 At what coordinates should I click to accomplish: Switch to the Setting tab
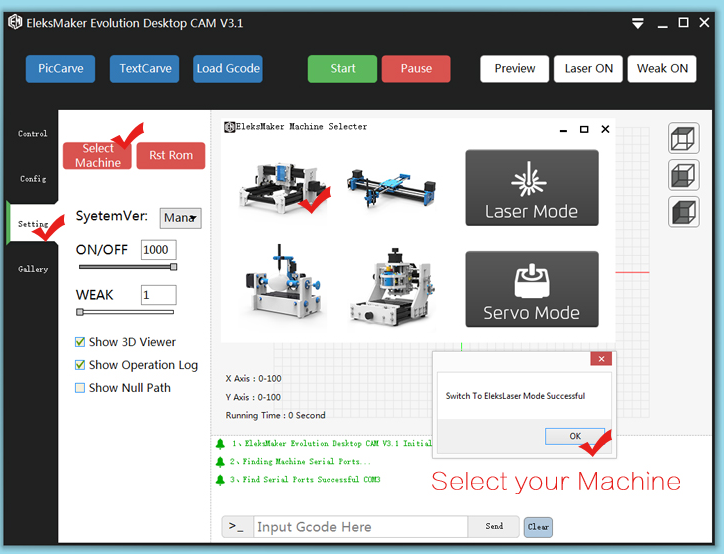32,224
